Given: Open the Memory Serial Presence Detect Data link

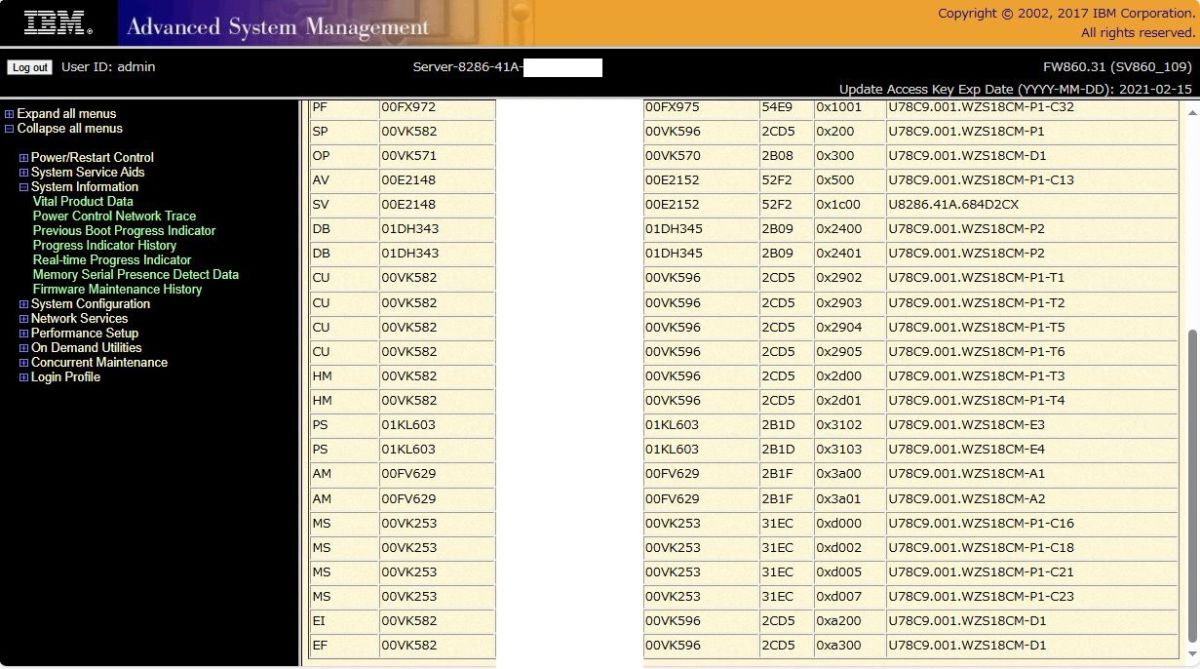Looking at the screenshot, I should point(136,275).
